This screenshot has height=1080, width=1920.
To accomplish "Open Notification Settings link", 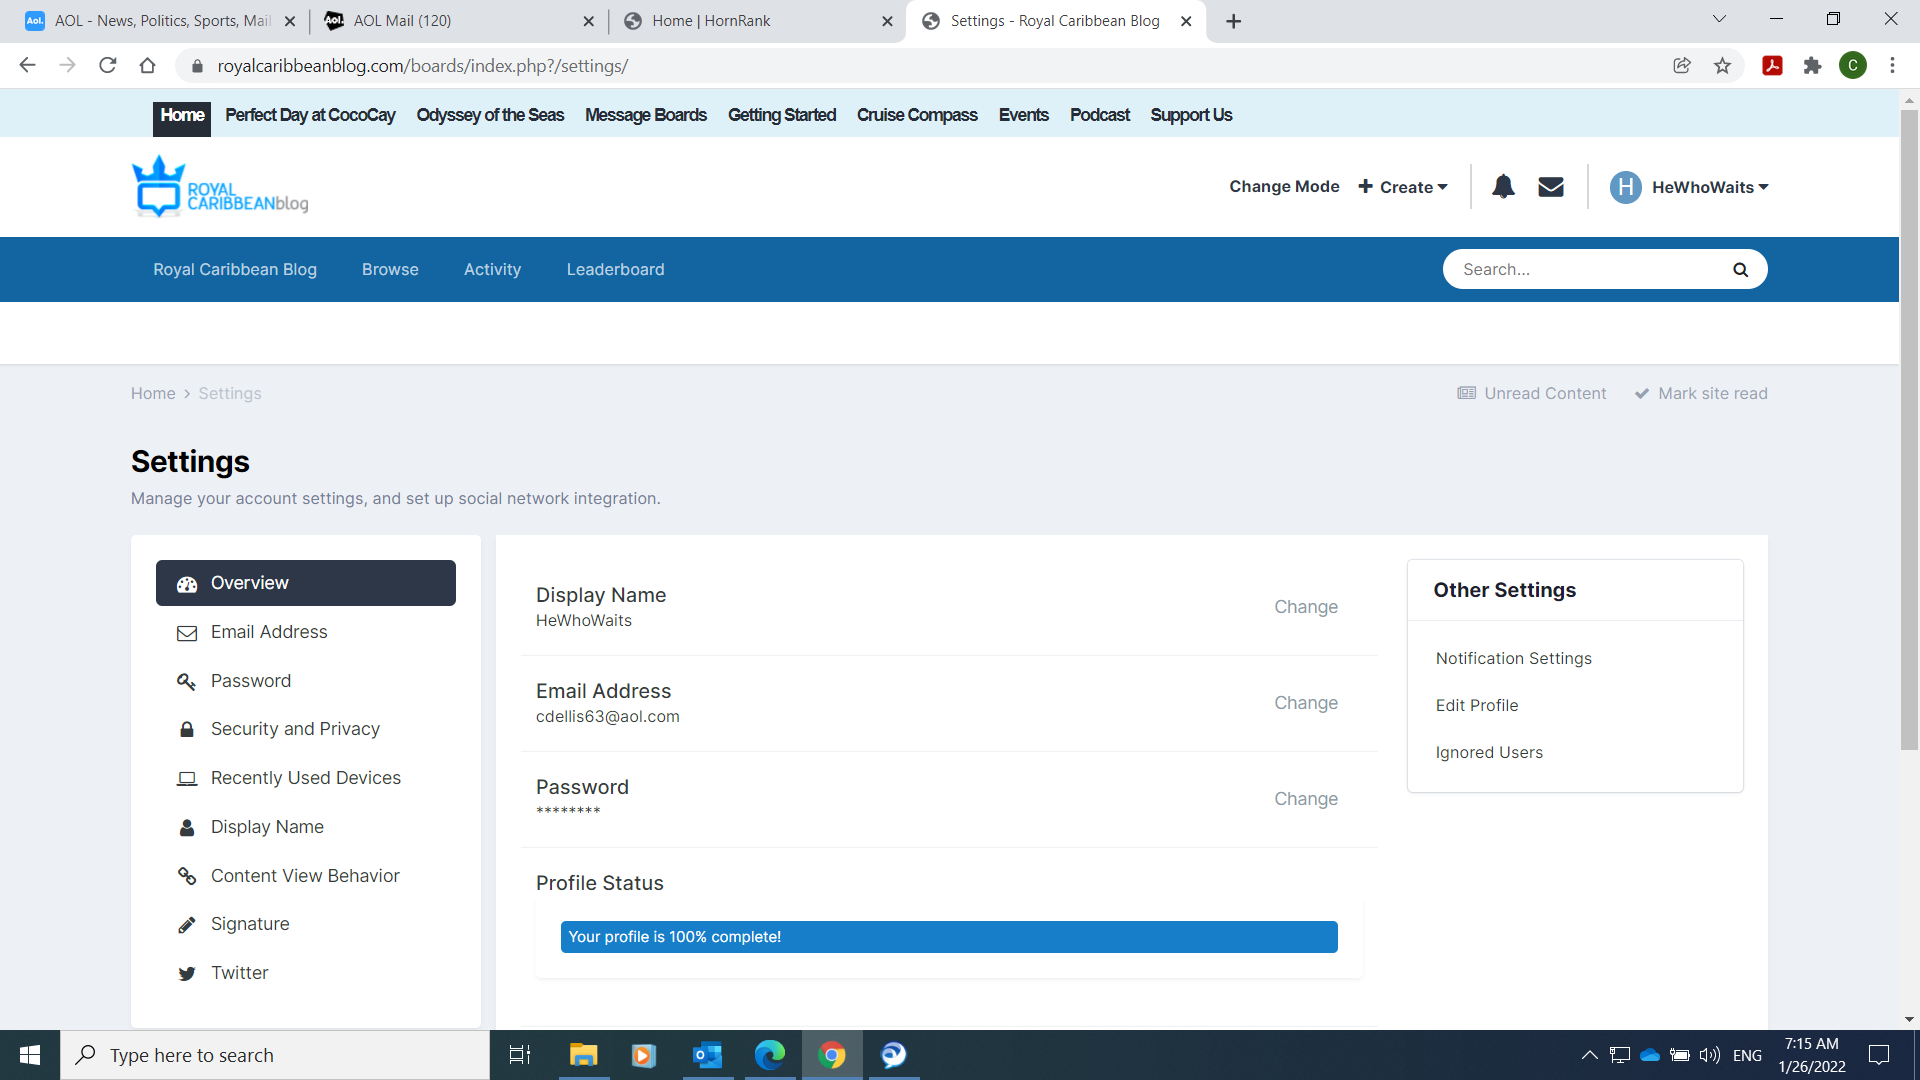I will click(1514, 658).
